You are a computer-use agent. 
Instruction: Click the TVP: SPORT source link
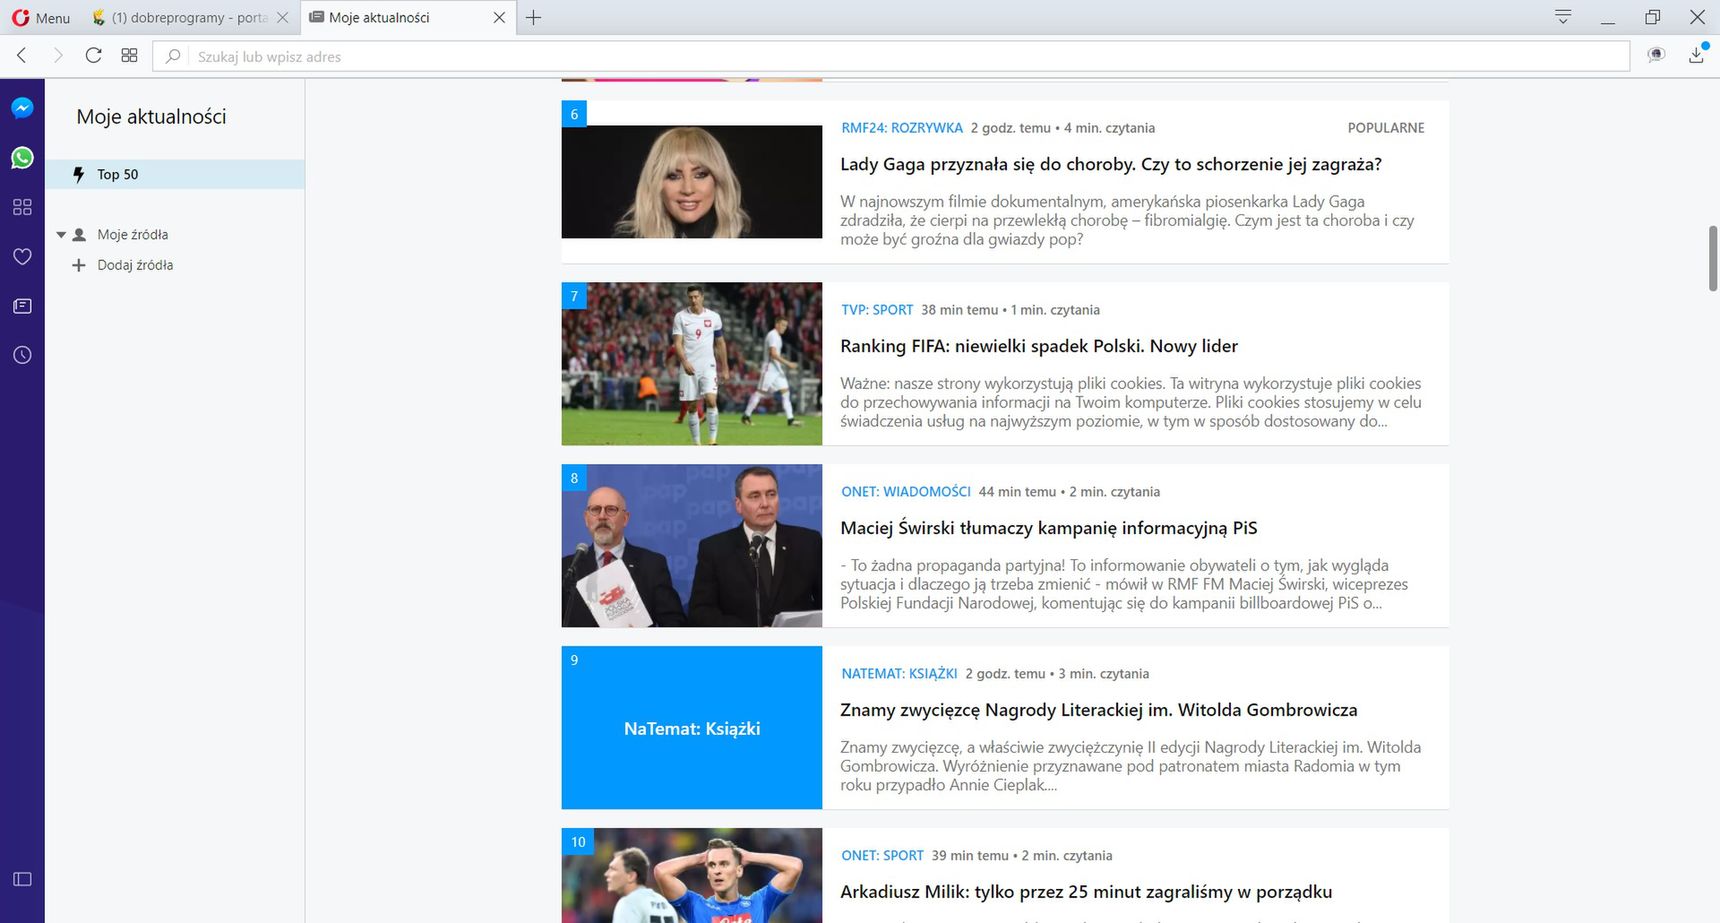click(x=877, y=310)
